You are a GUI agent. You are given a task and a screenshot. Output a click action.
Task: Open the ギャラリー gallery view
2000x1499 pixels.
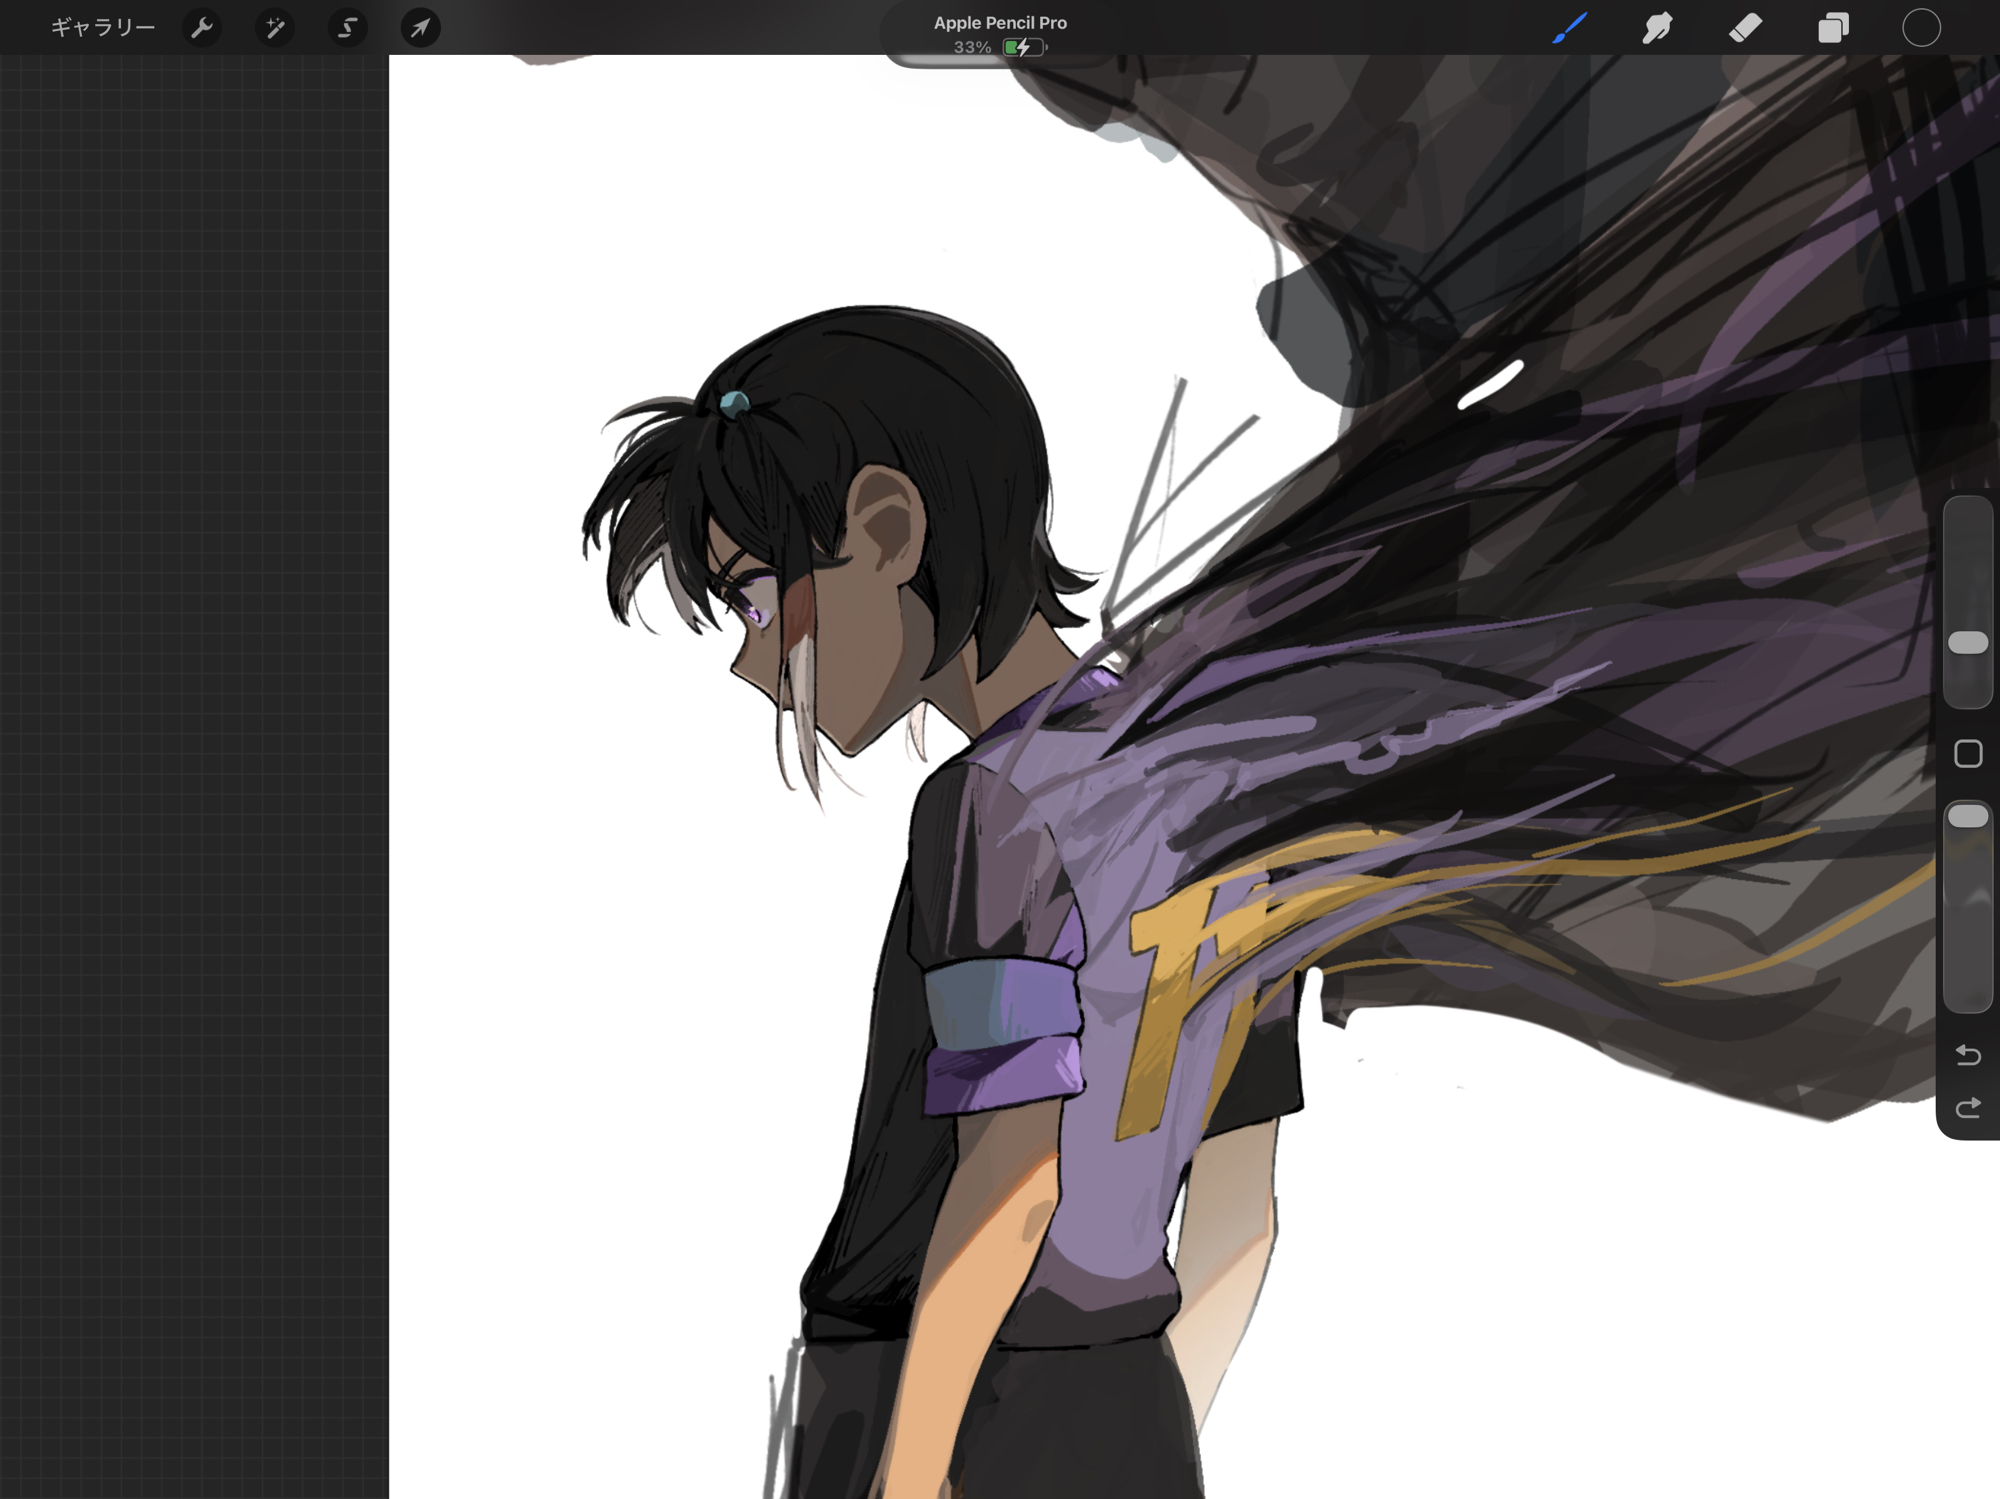click(103, 28)
